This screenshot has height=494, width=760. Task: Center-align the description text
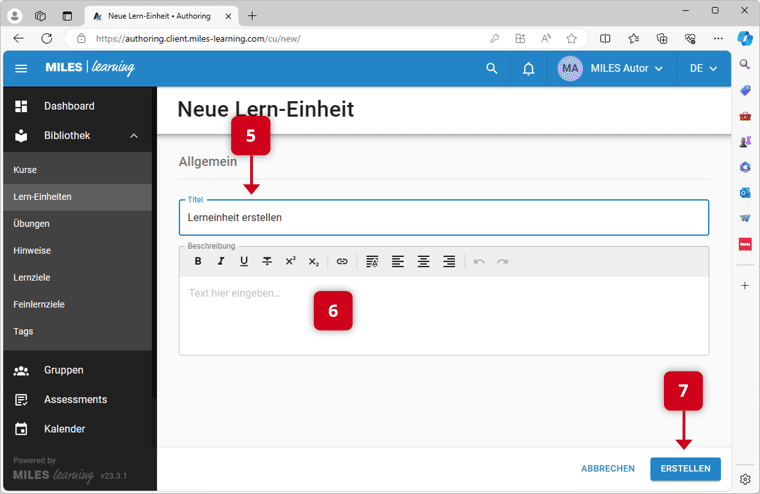coord(424,261)
